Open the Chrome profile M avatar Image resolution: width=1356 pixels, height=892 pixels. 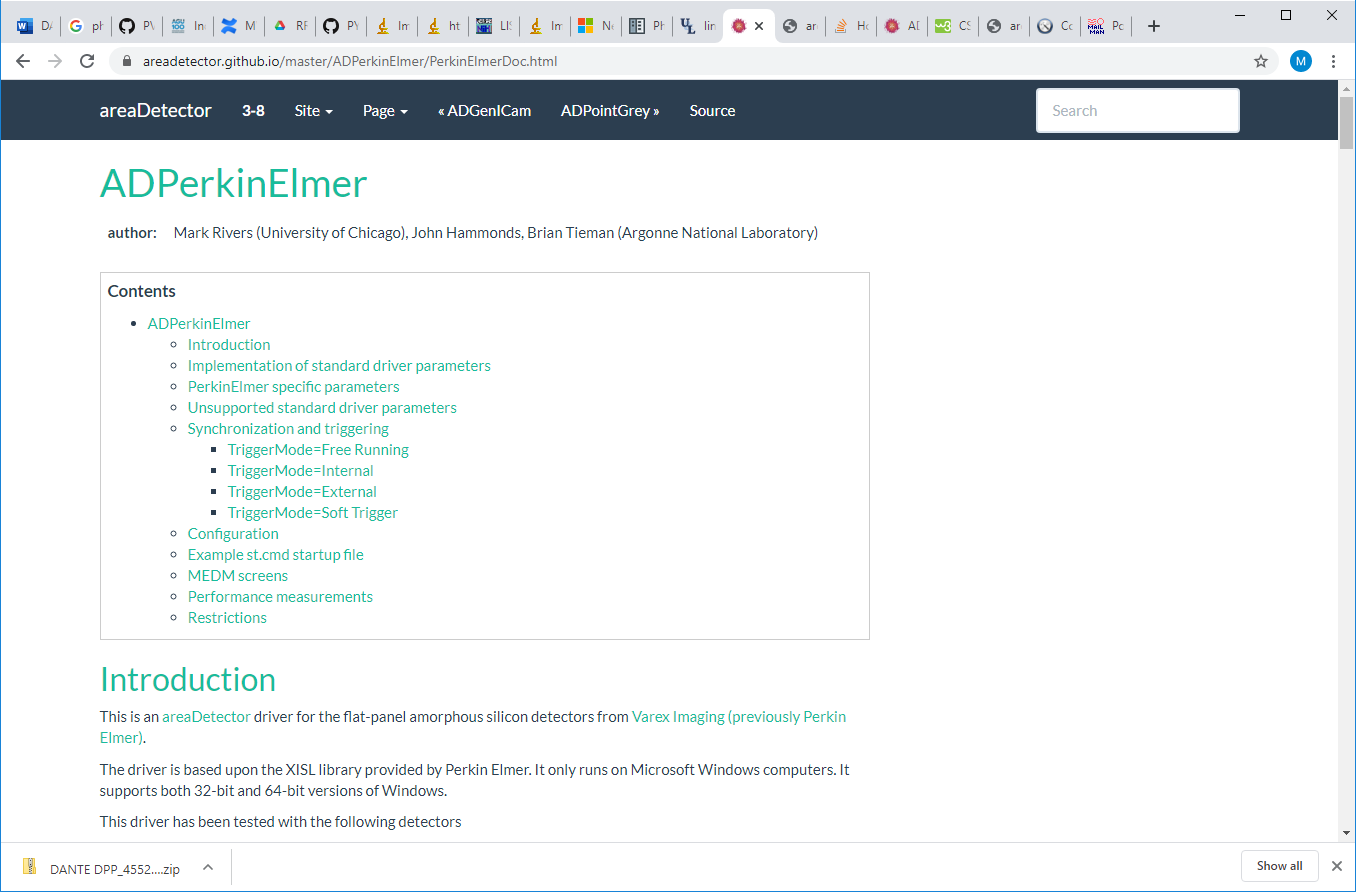[1300, 61]
